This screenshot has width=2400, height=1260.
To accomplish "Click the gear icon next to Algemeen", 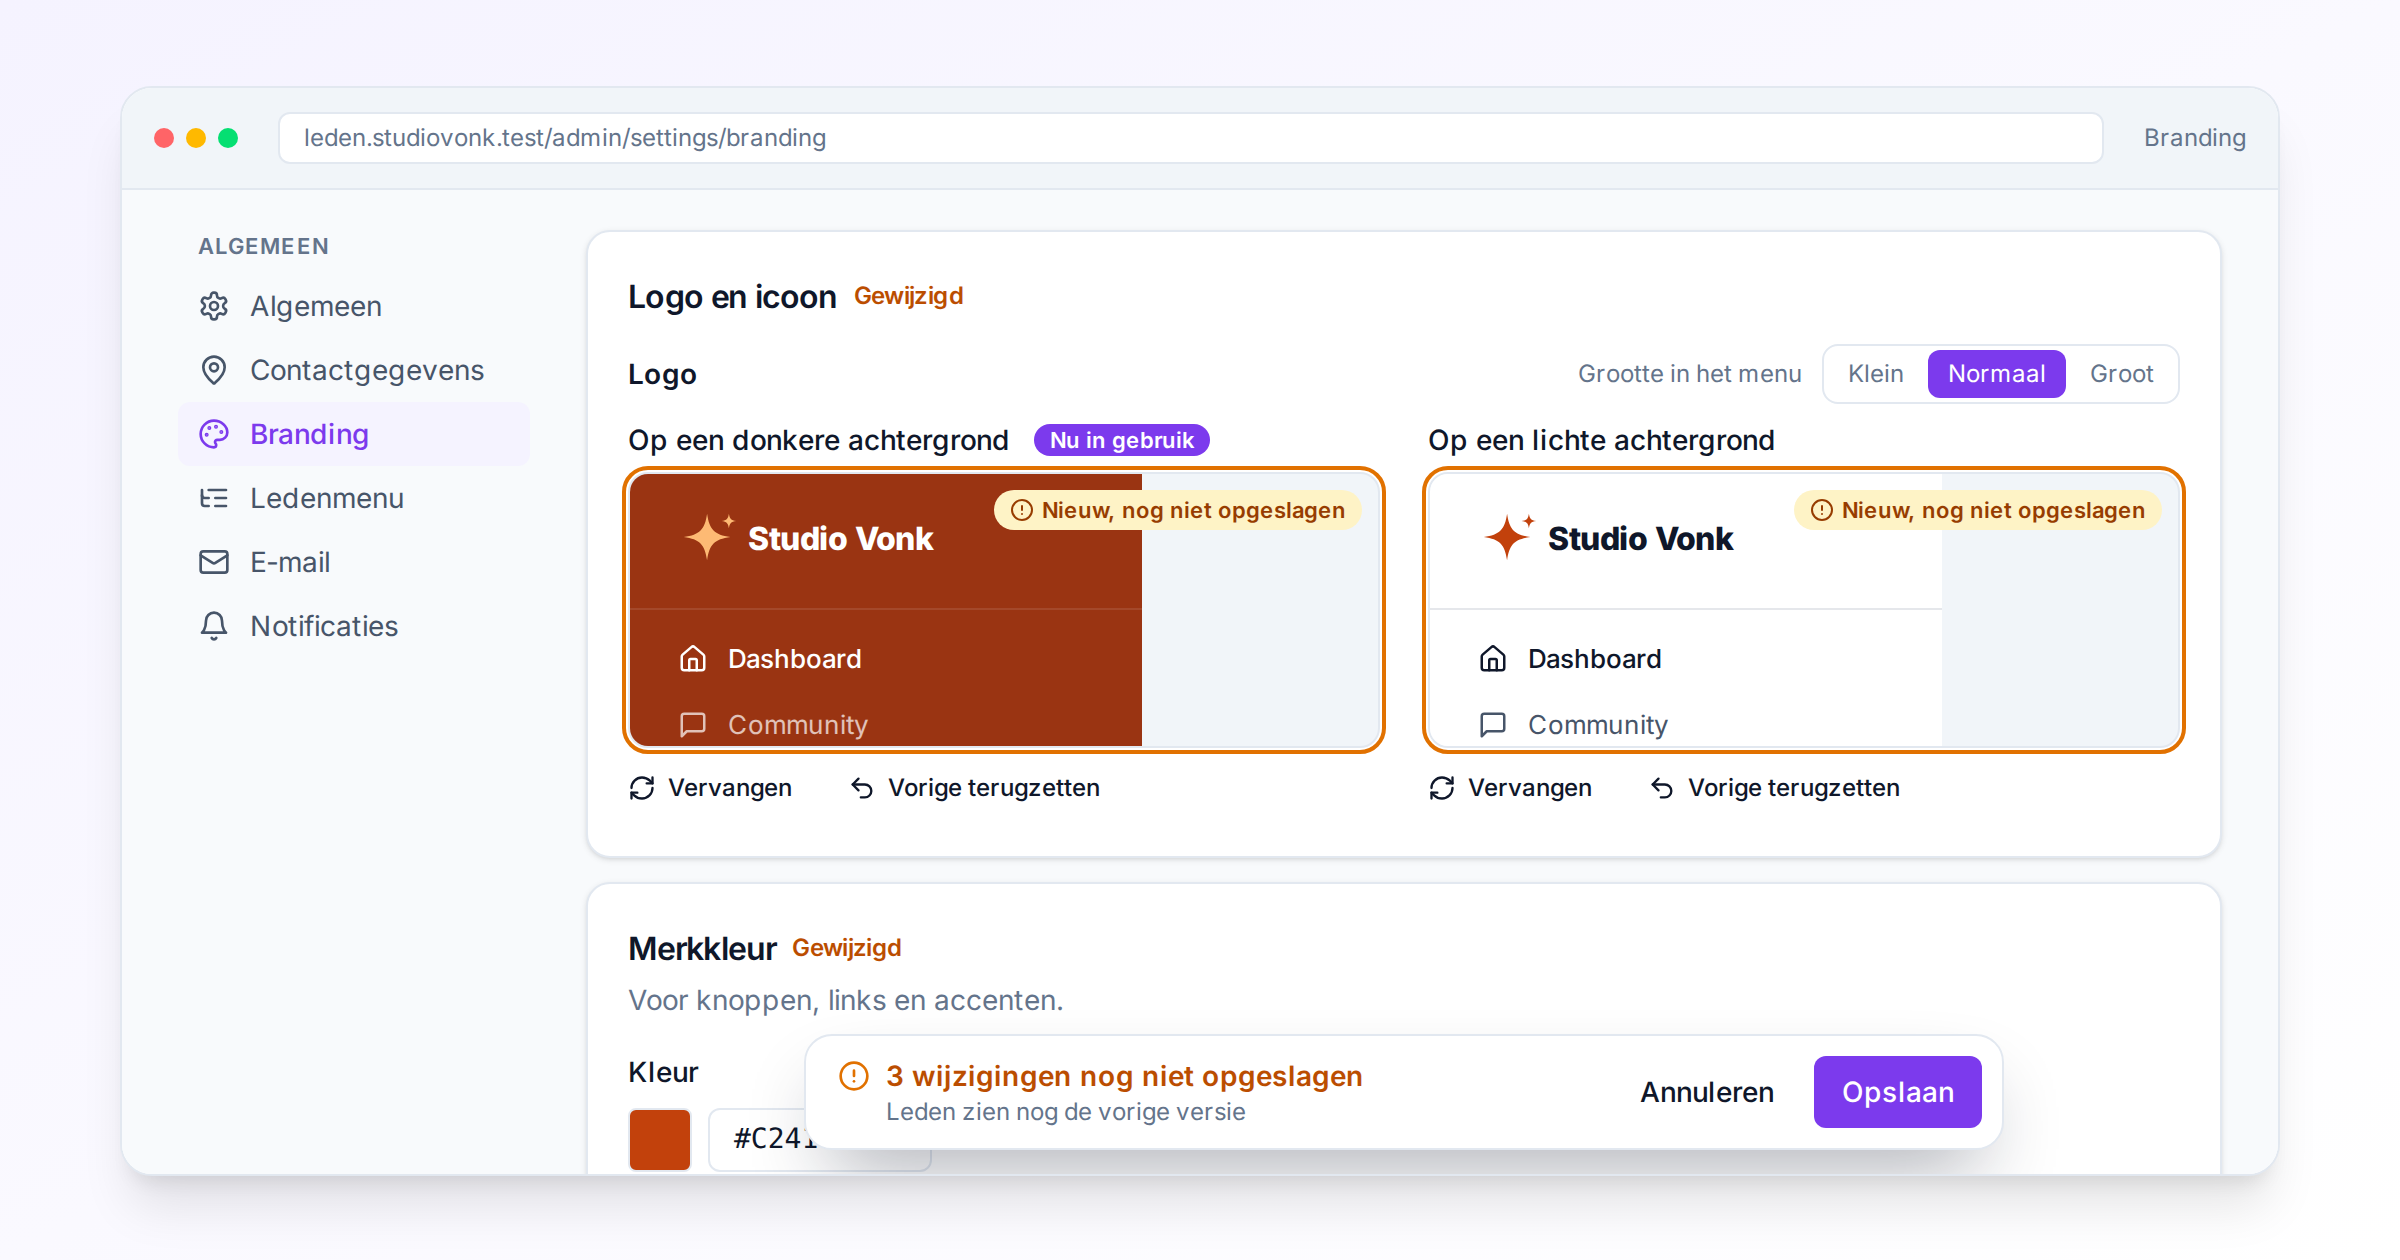I will coord(214,306).
